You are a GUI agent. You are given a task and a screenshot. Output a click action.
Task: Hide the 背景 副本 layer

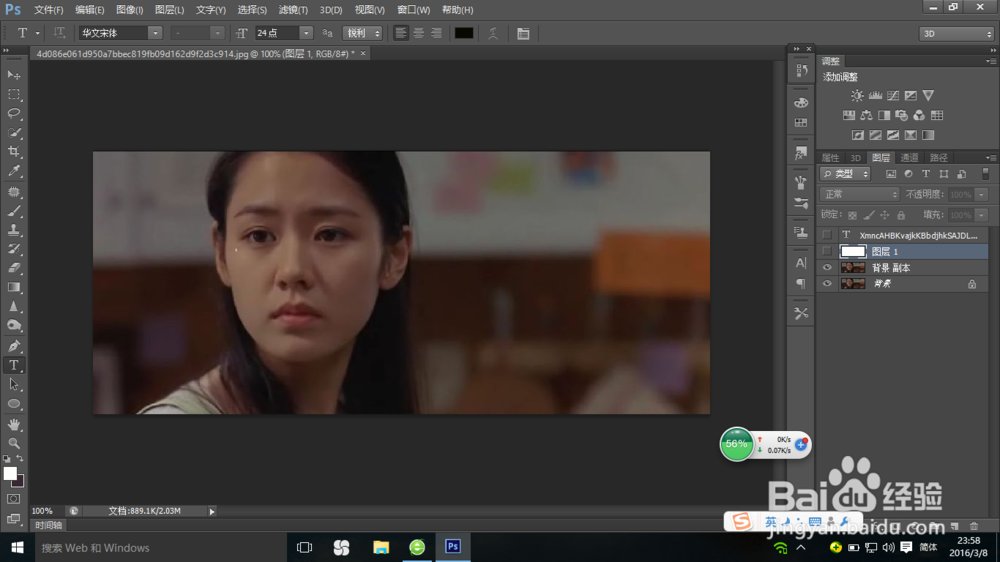(827, 268)
